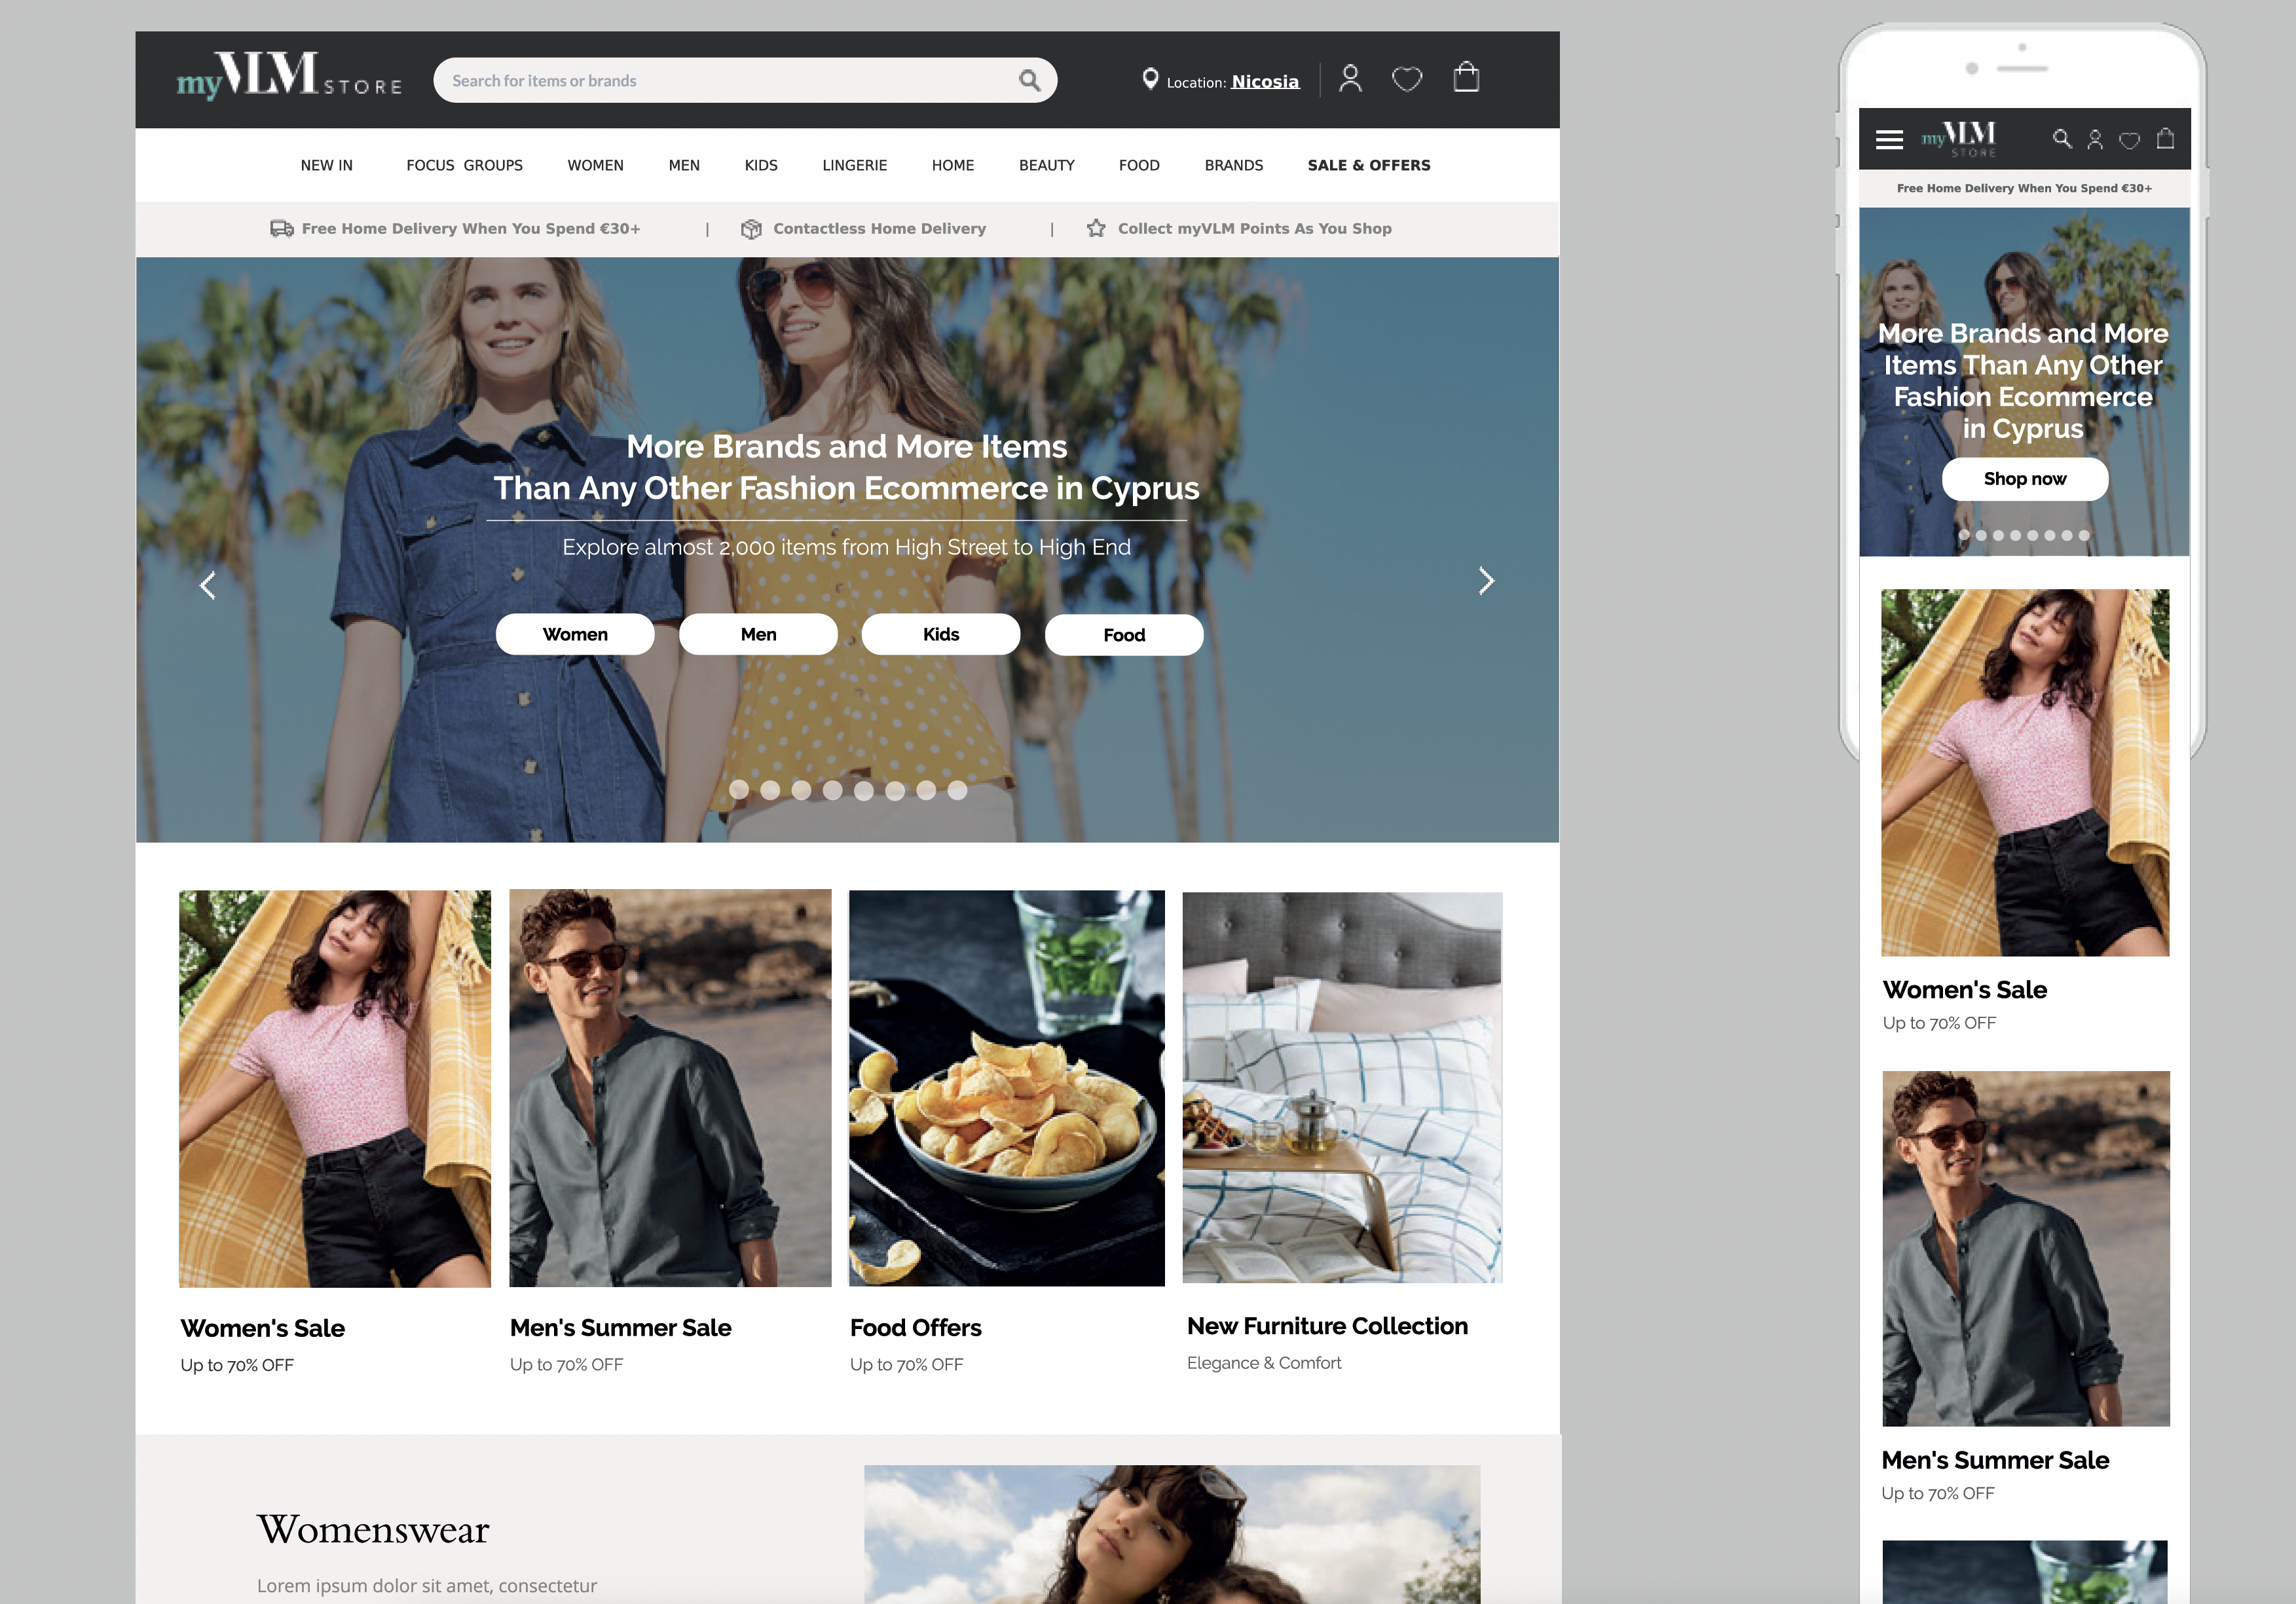Change location via the Nicosia link
2296x1604 pixels.
coord(1265,81)
